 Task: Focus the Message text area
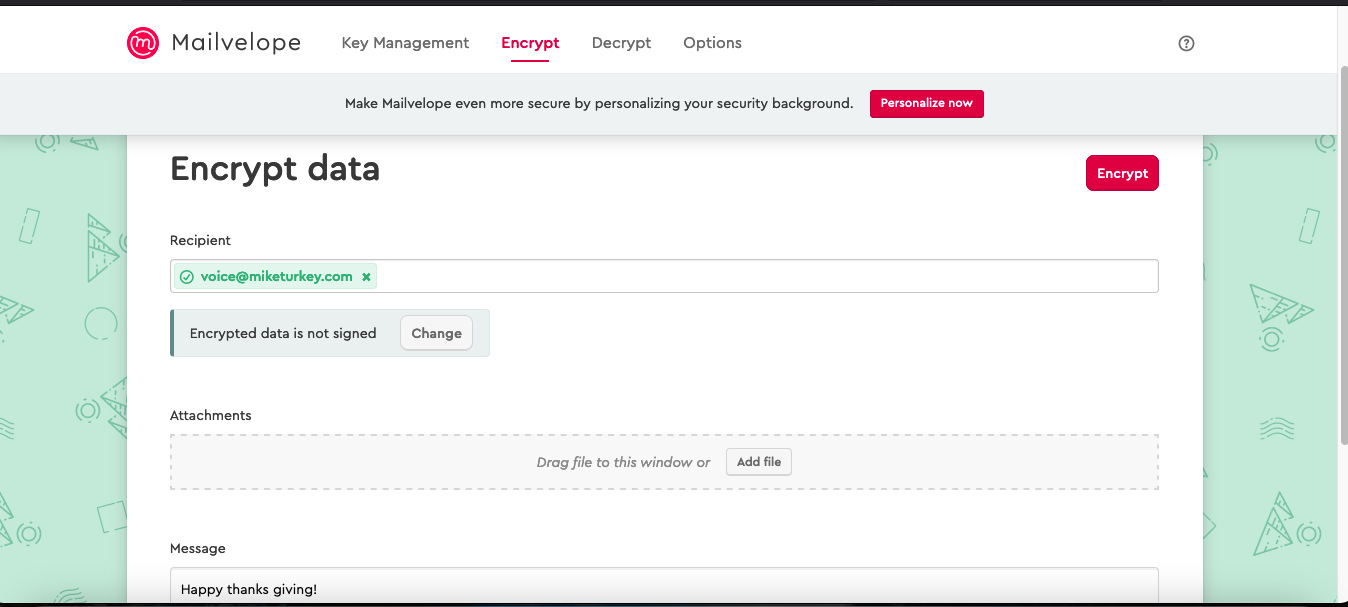click(x=664, y=587)
